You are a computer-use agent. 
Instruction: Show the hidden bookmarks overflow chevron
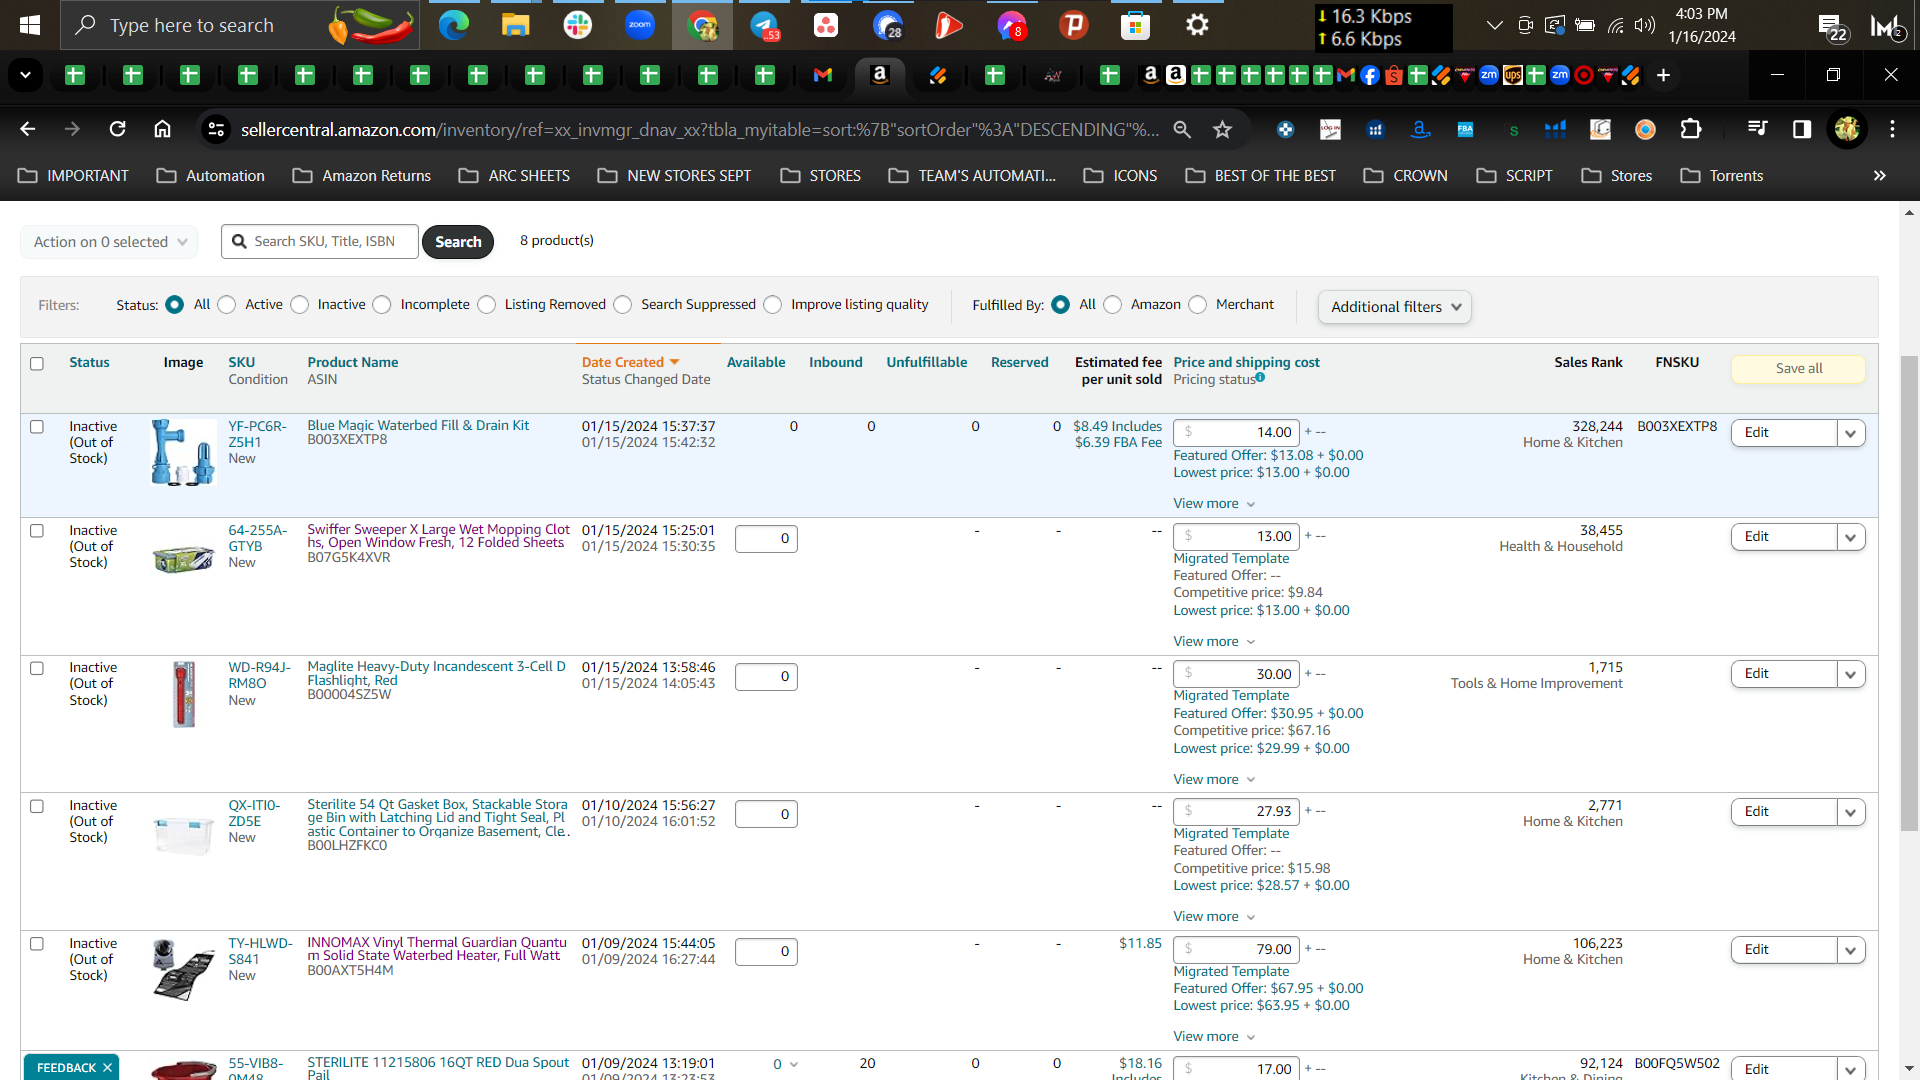point(1880,175)
